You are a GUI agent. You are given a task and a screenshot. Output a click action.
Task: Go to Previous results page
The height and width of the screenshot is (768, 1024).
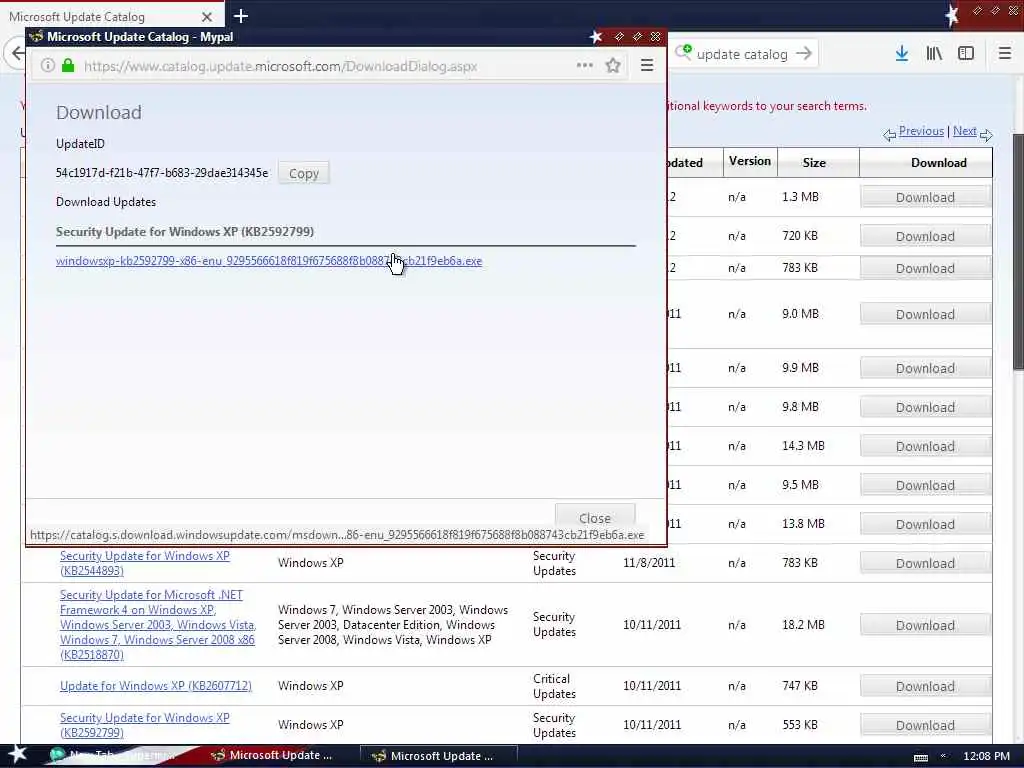(921, 131)
